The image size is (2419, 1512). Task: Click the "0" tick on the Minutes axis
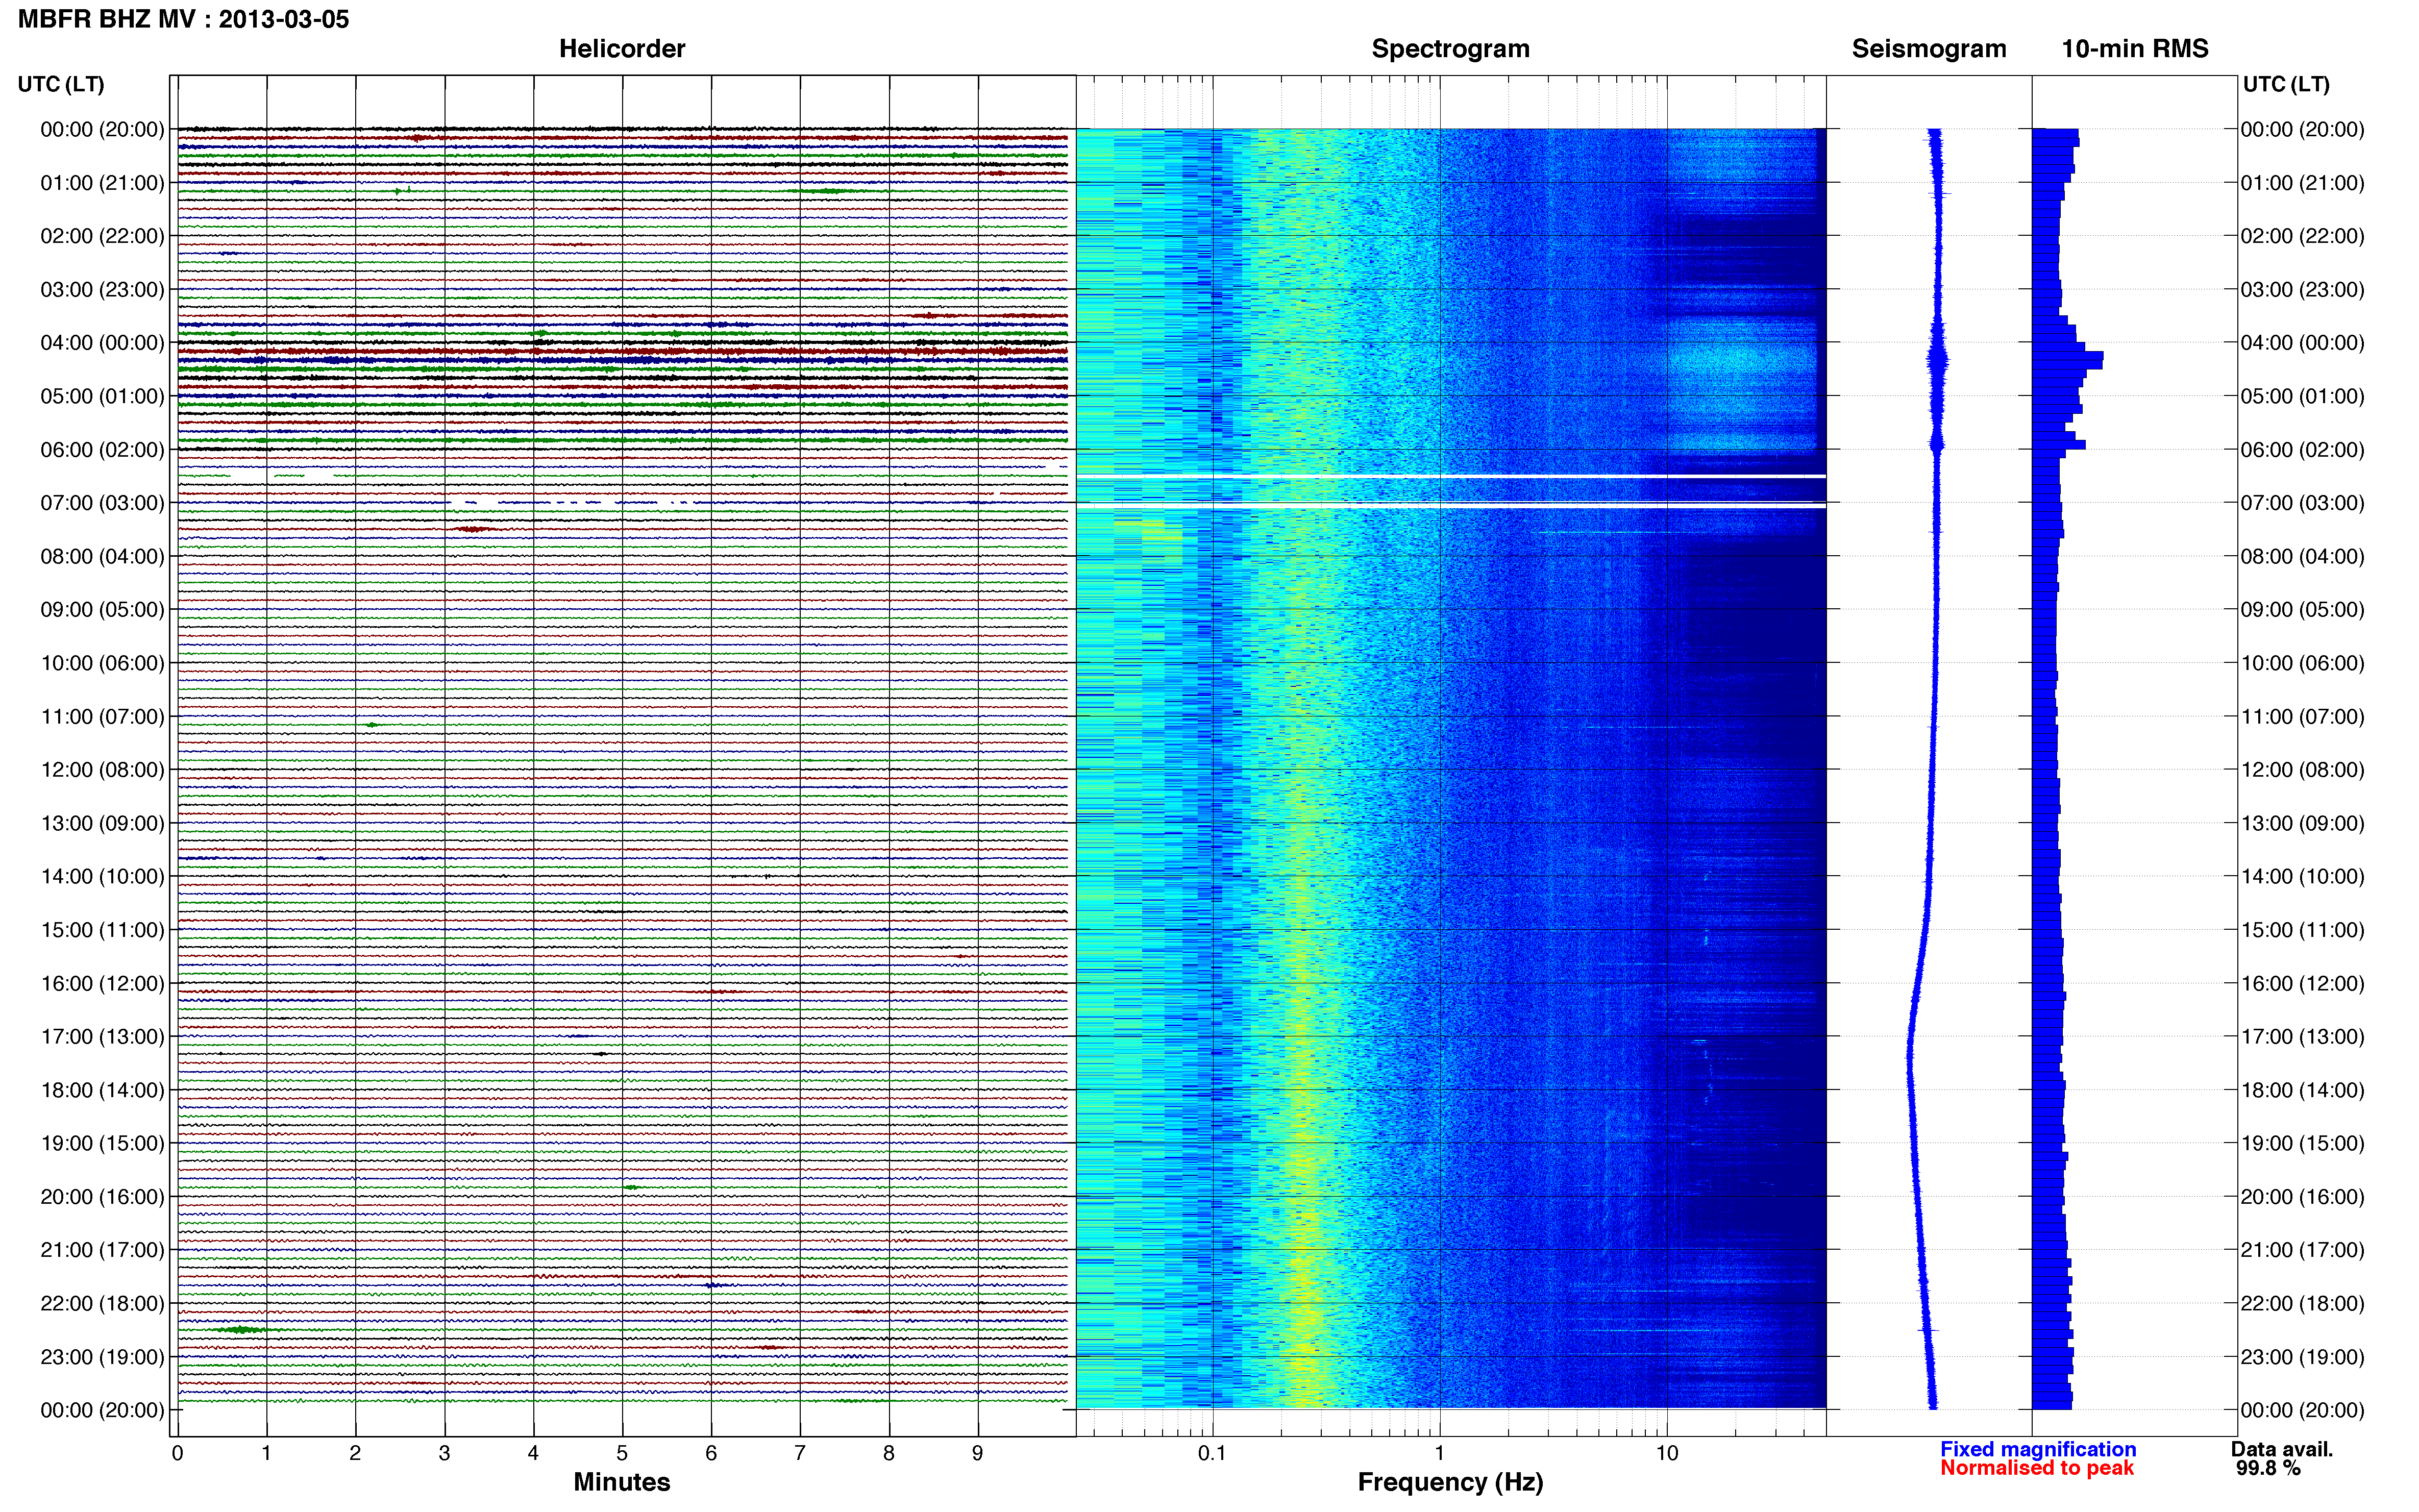177,1453
